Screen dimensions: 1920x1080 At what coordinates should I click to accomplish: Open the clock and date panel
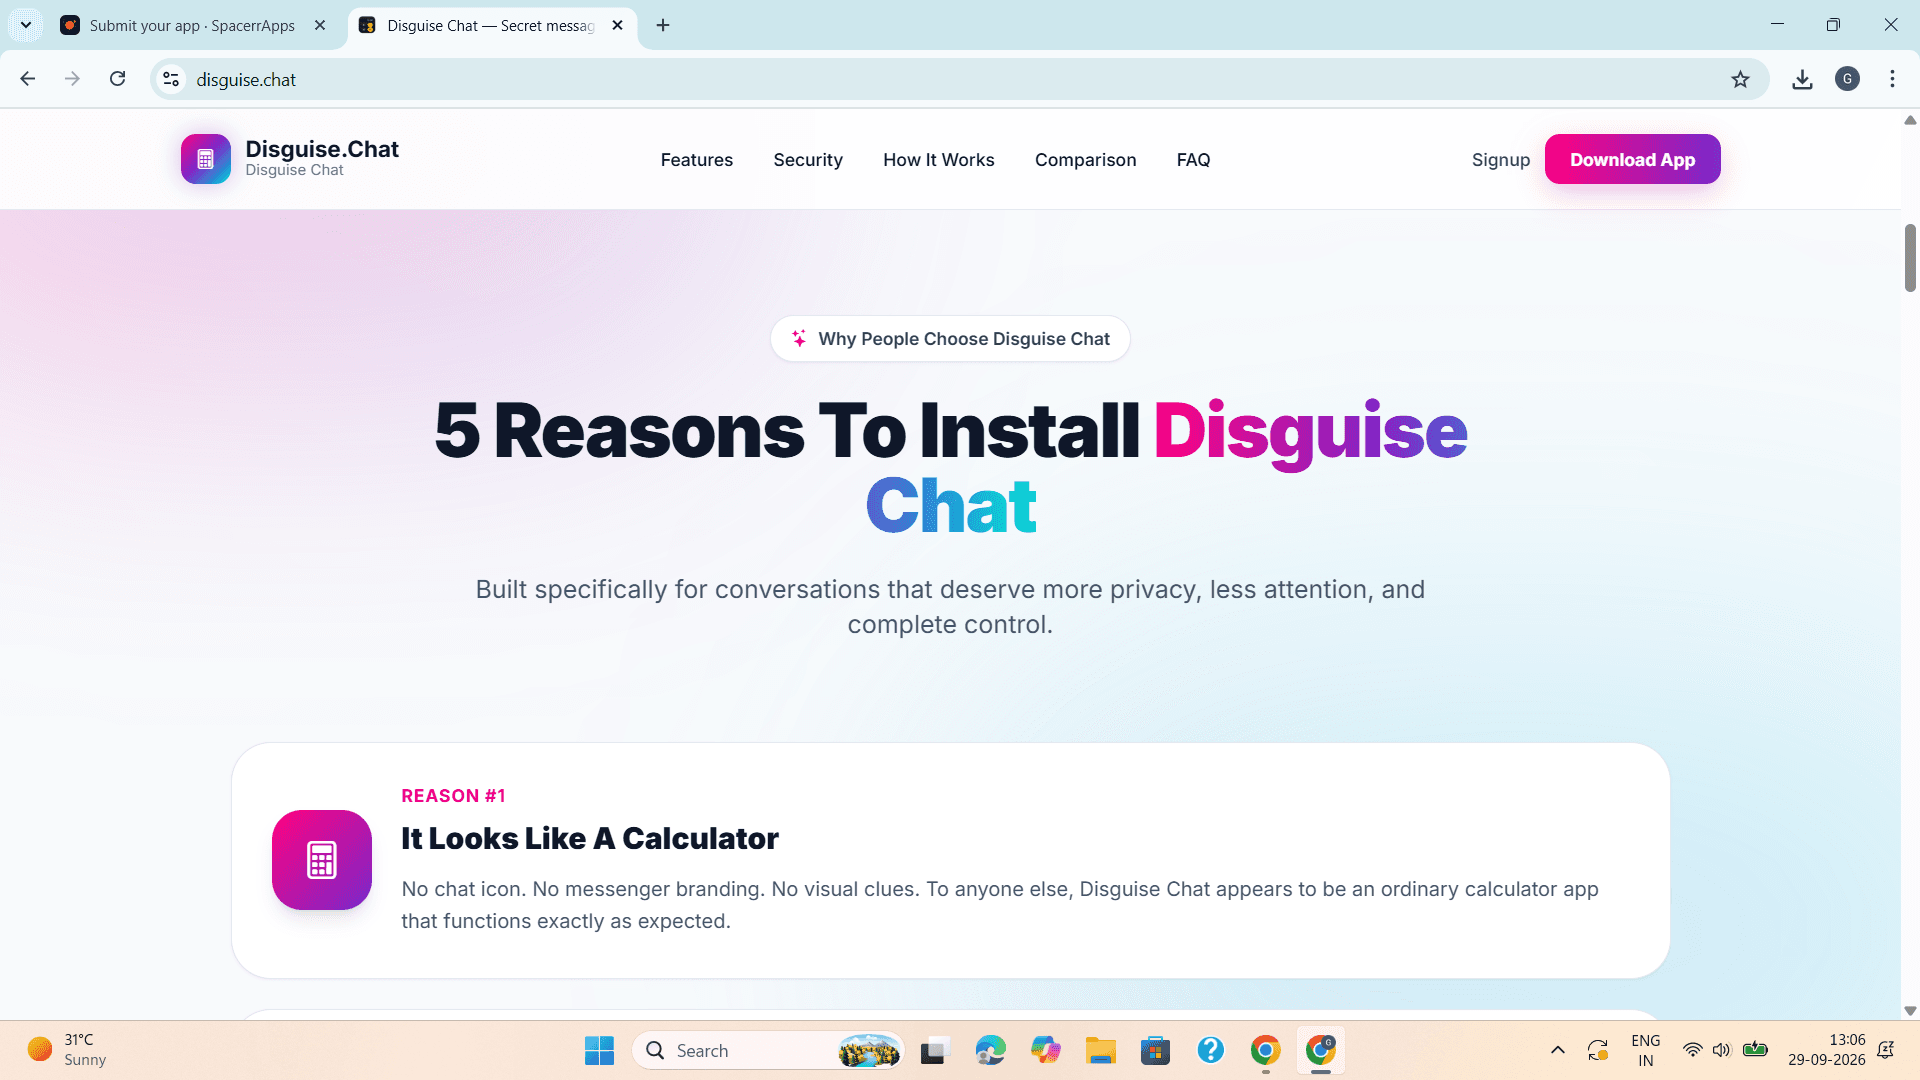click(1826, 1050)
